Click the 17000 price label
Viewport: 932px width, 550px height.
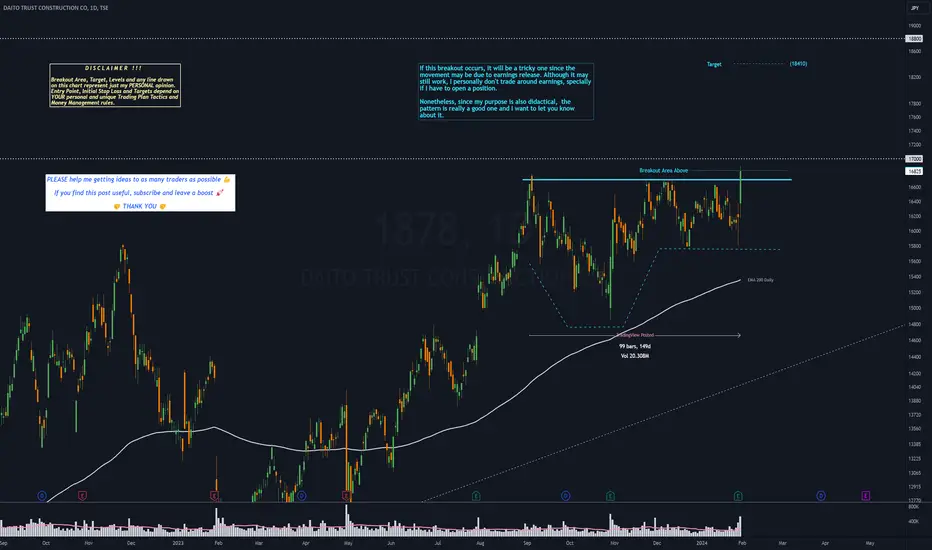[914, 159]
